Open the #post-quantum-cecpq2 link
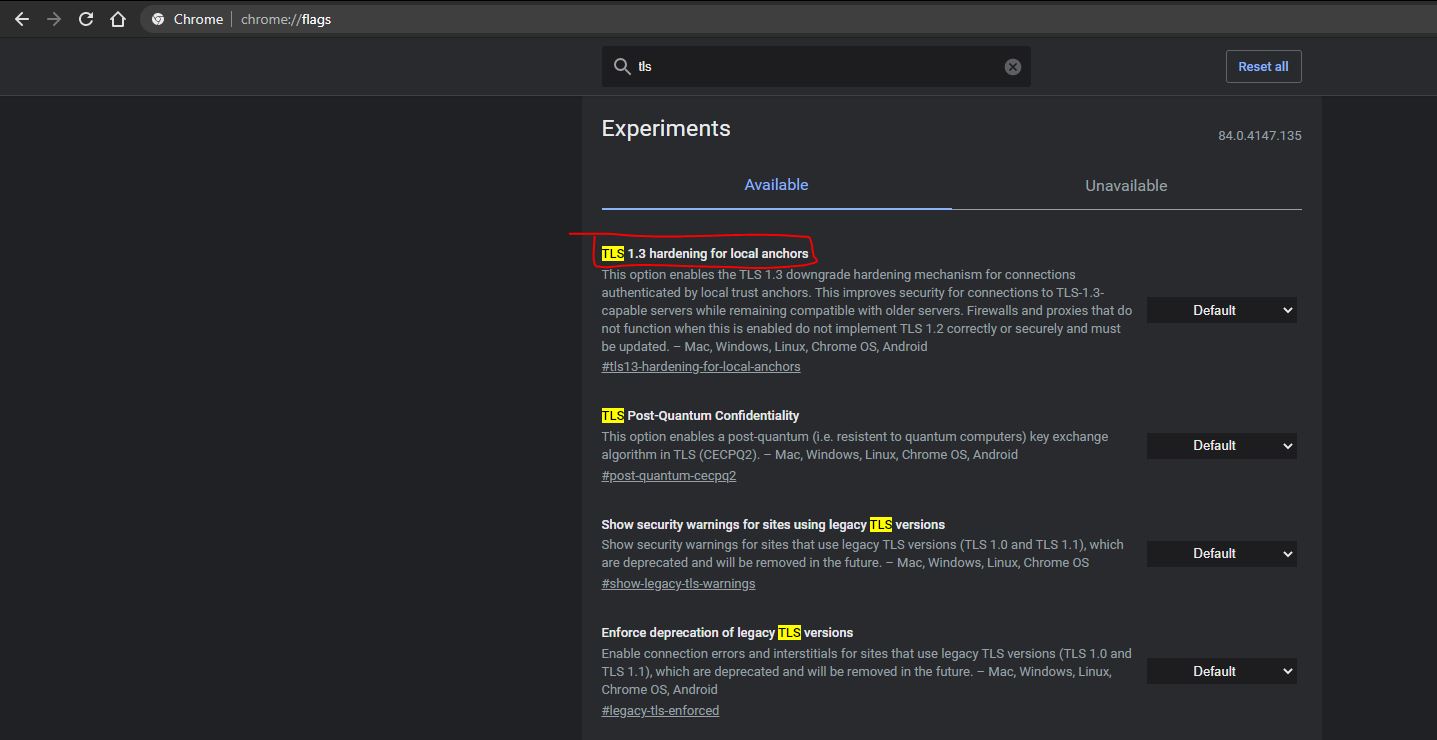This screenshot has width=1437, height=740. (668, 475)
